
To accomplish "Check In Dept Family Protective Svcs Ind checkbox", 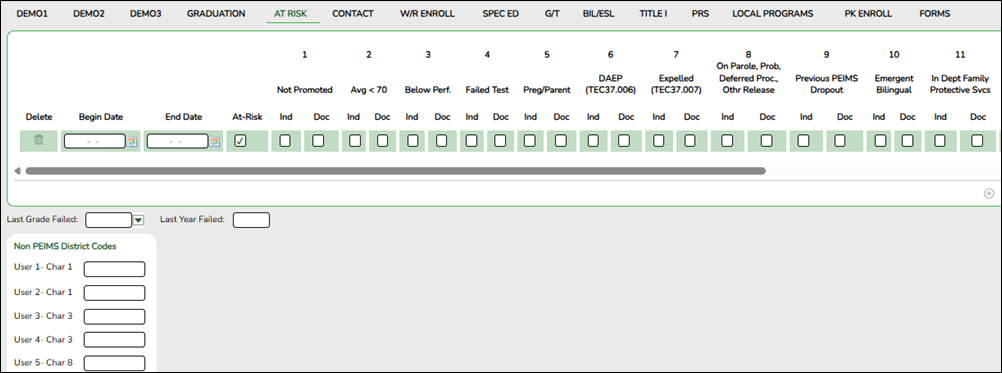I will [x=941, y=141].
